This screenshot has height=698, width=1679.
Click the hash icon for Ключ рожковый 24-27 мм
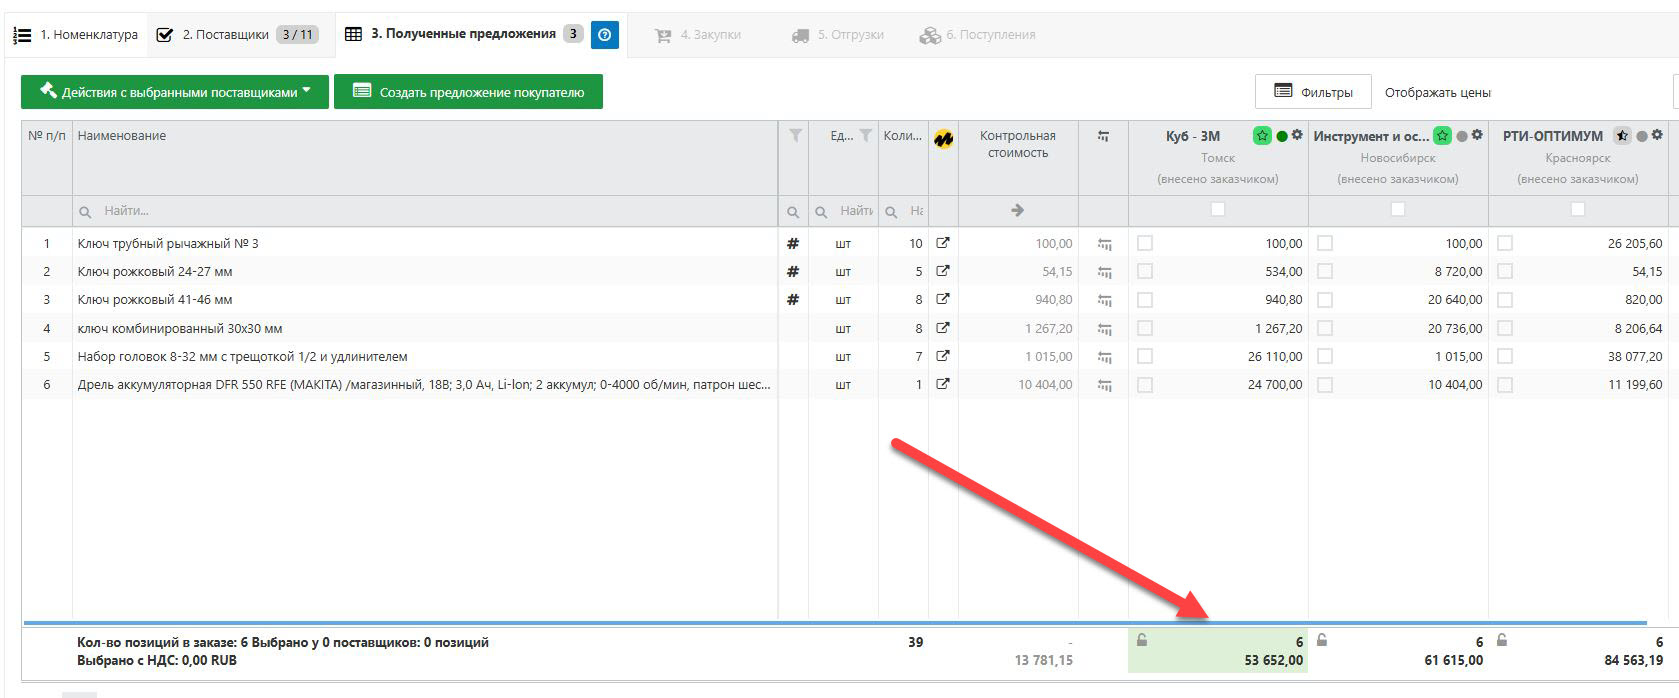(x=793, y=272)
